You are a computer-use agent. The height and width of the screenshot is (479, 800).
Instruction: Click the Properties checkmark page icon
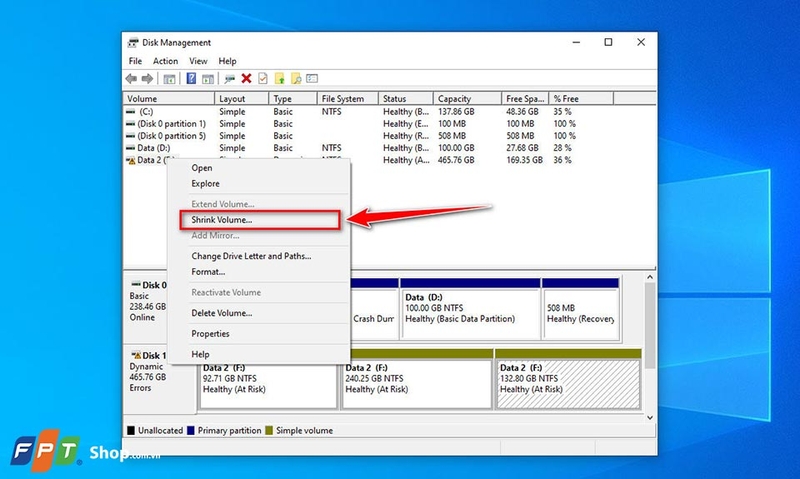coord(263,79)
